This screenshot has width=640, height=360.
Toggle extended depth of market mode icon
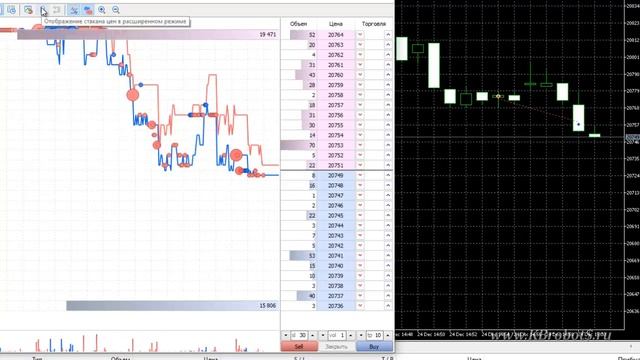coord(43,10)
